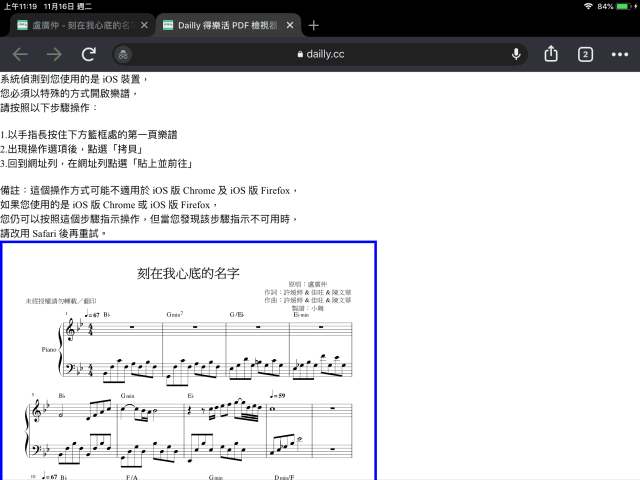Viewport: 640px width, 480px height.
Task: Tap the Wi-Fi status icon
Action: point(587,6)
